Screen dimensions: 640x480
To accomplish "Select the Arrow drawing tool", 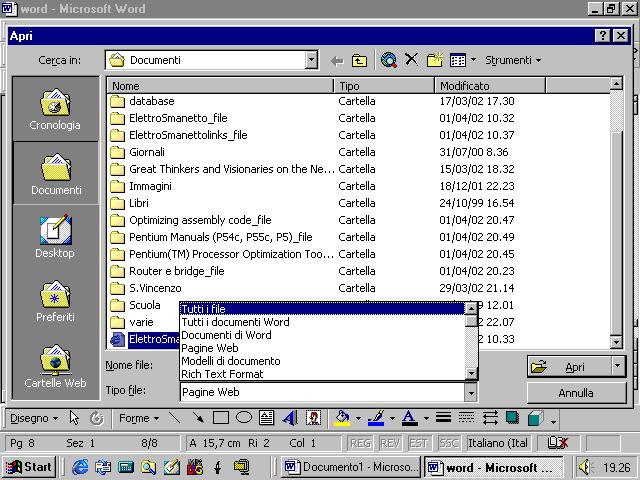I will pos(198,418).
